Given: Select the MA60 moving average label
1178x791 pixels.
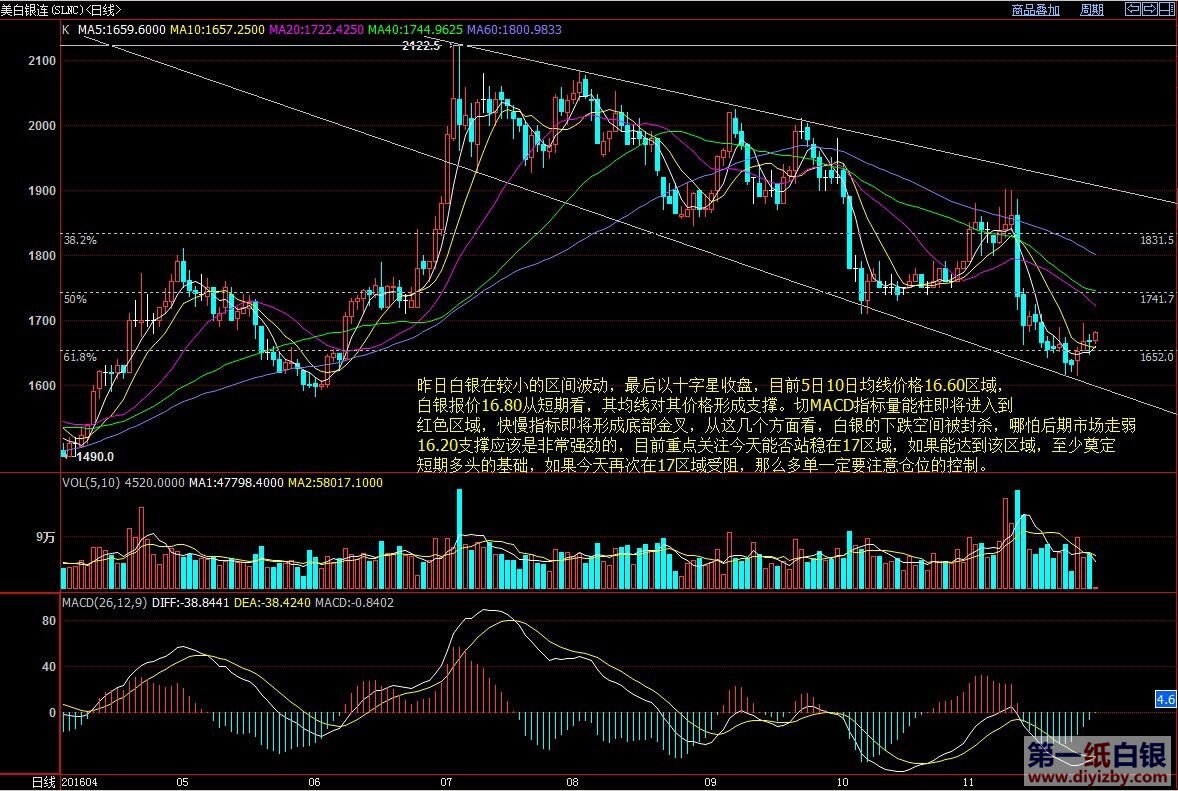Looking at the screenshot, I should pos(514,30).
